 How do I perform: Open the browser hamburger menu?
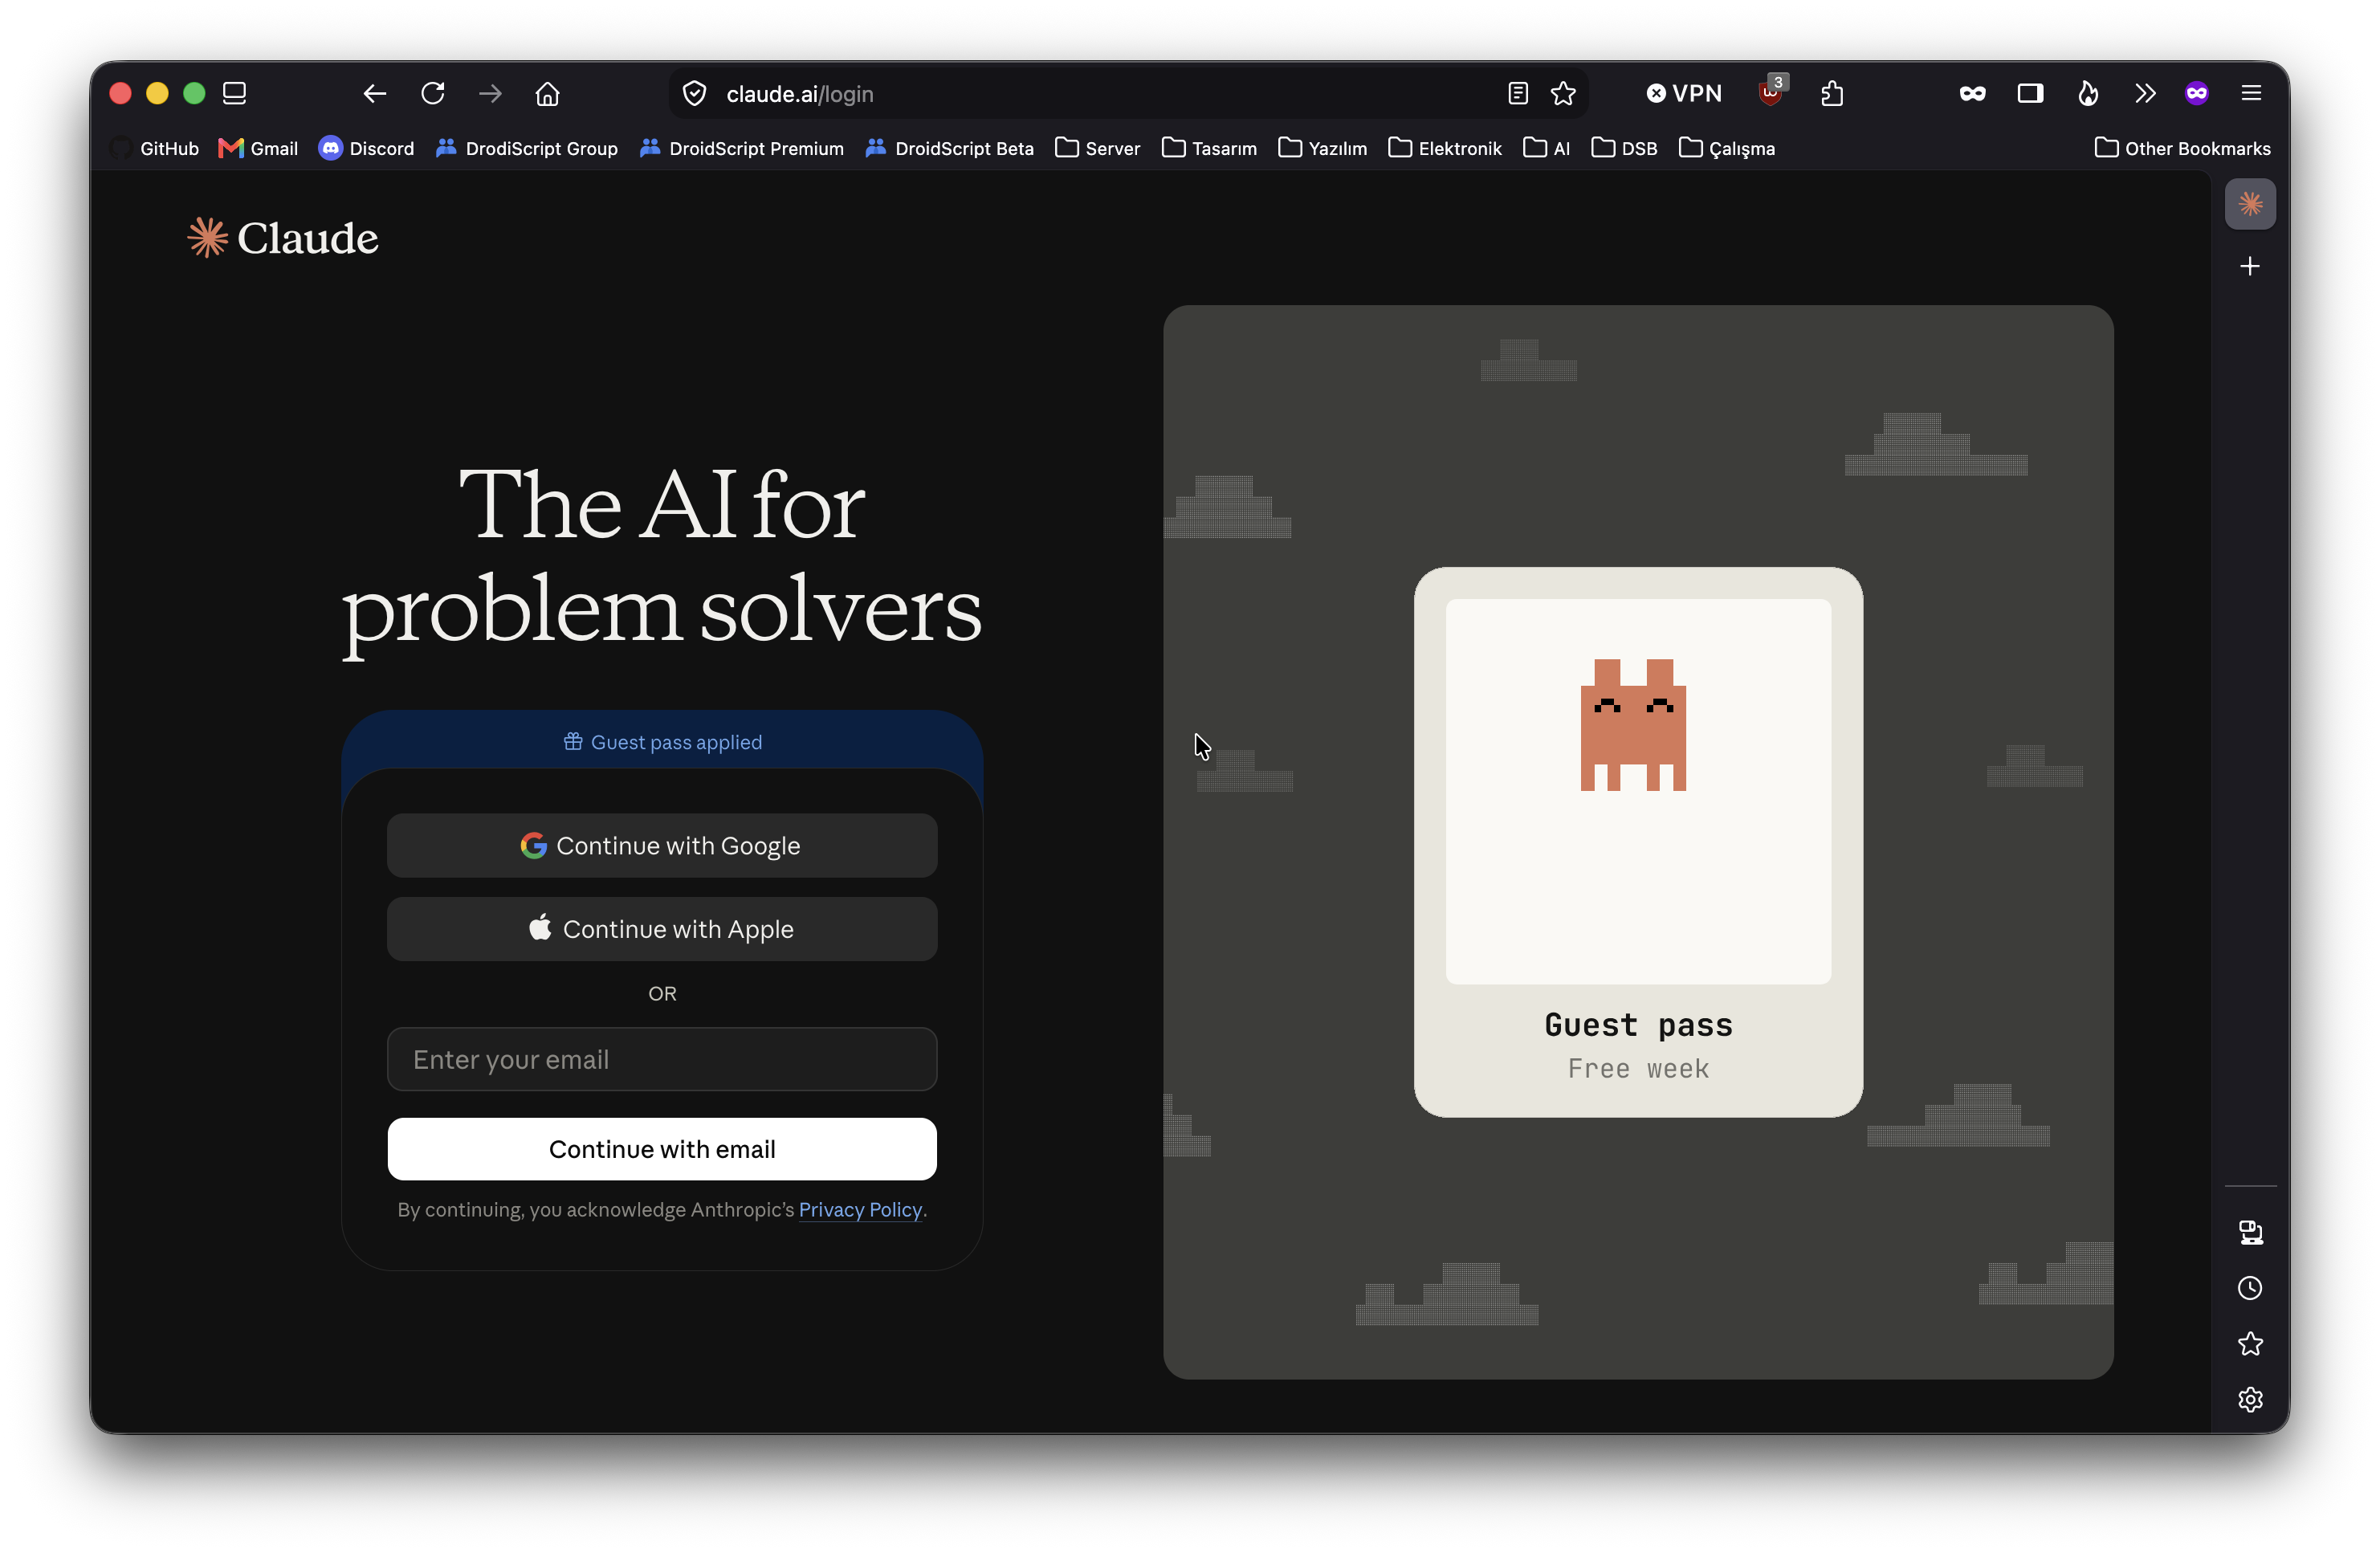(x=2251, y=94)
